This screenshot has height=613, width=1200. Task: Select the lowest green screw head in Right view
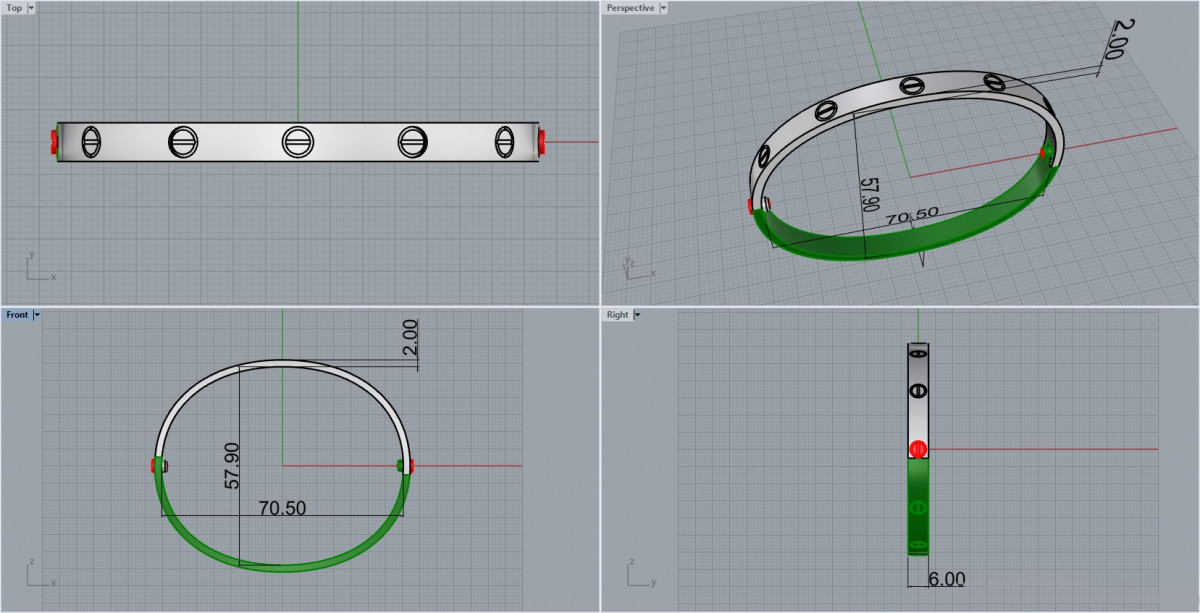[918, 545]
